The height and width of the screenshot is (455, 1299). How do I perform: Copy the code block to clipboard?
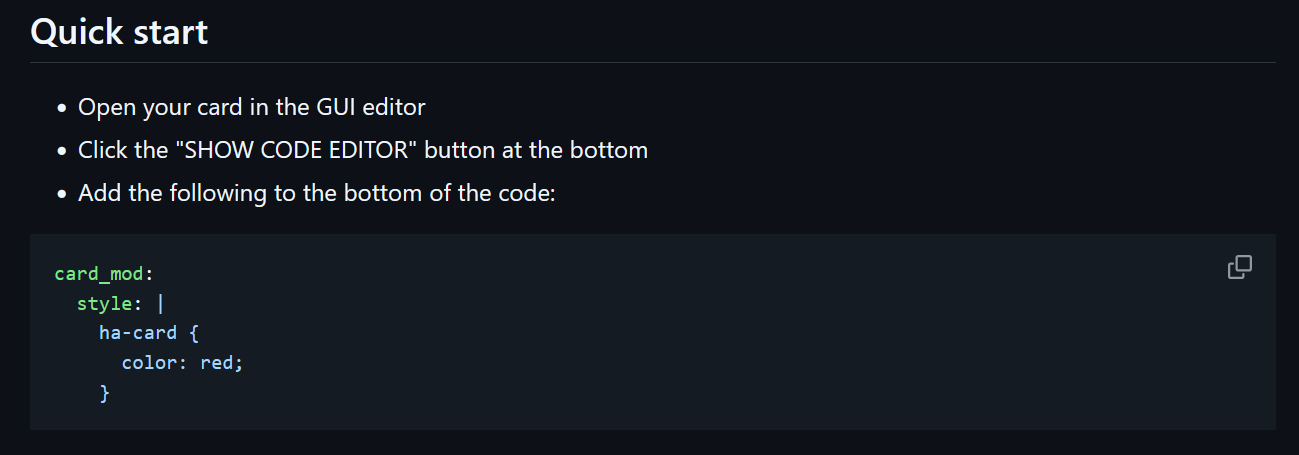point(1240,267)
